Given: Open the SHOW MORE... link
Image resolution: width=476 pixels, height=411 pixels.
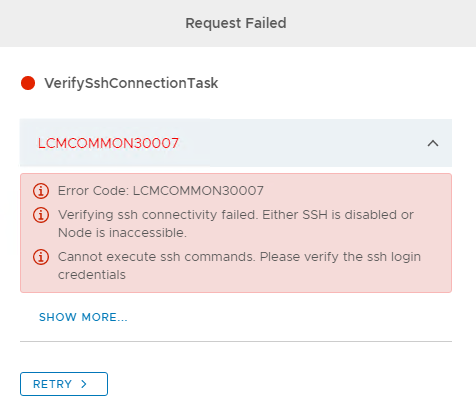Looking at the screenshot, I should coord(83,317).
